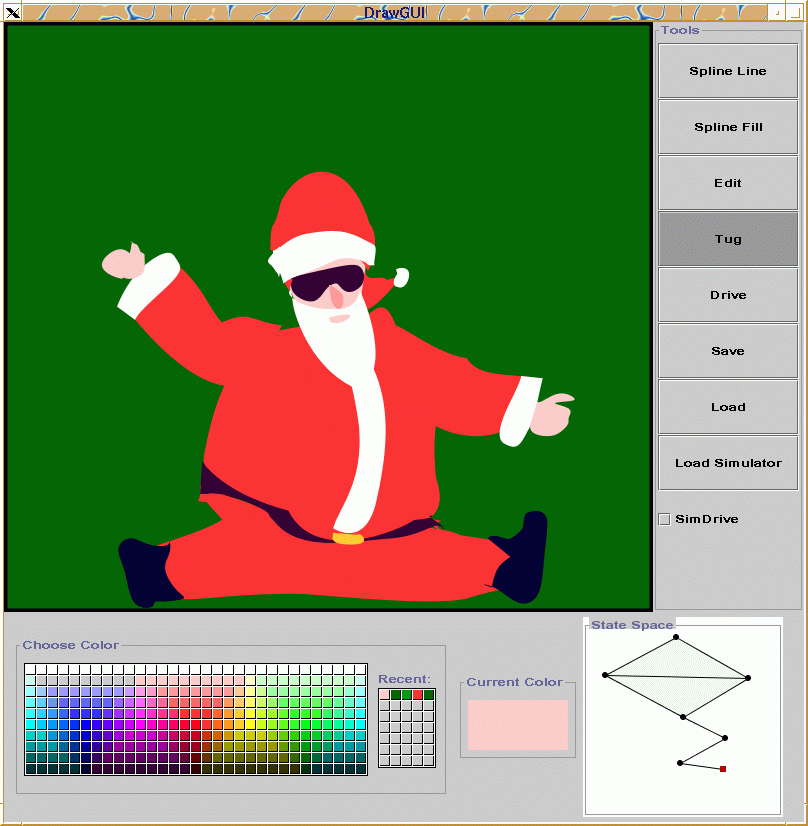
Task: Click the Save button
Action: [x=728, y=351]
